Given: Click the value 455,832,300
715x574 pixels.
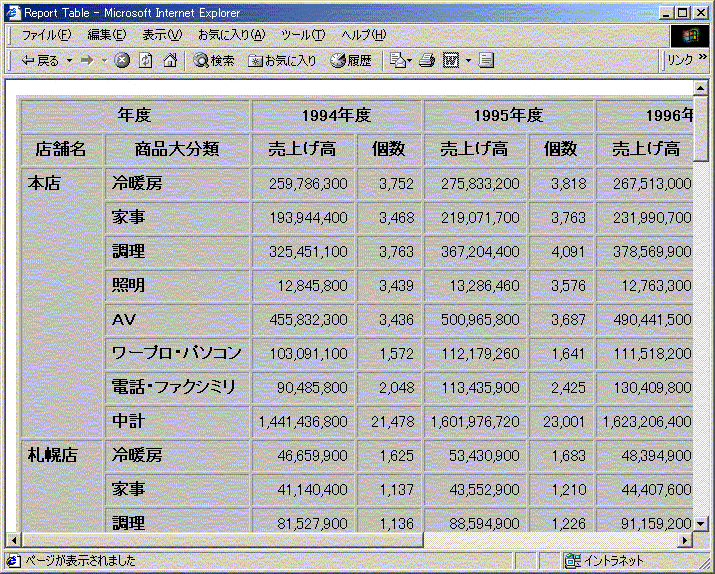Looking at the screenshot, I should click(308, 320).
